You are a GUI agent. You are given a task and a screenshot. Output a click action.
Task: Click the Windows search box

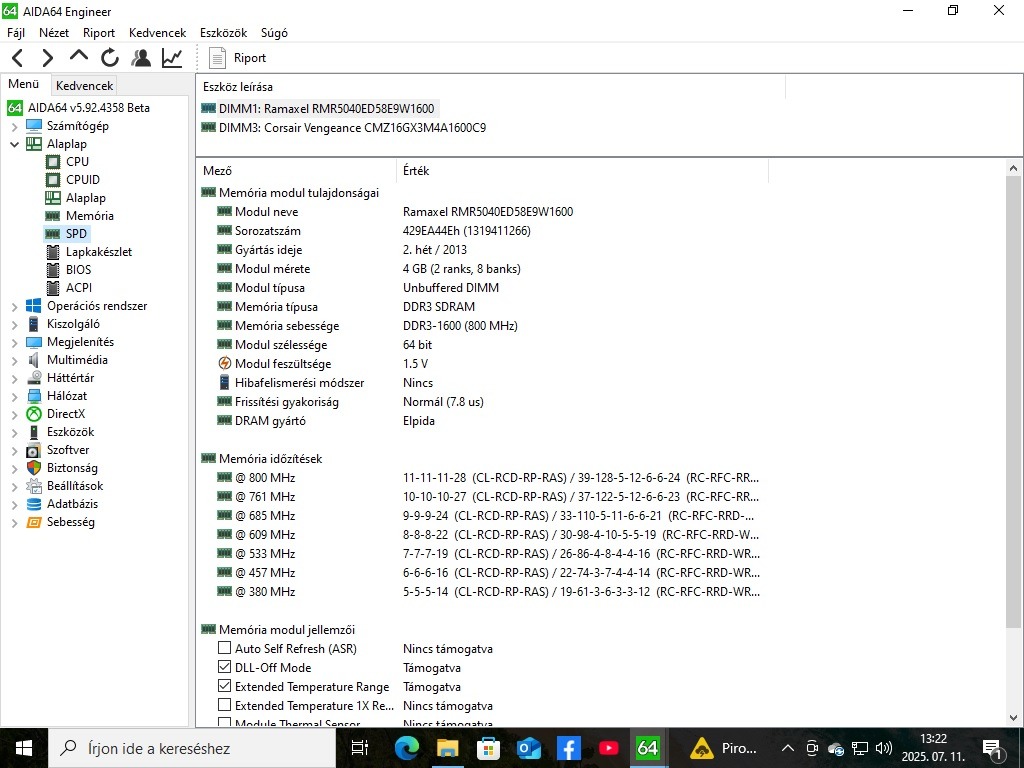coord(192,748)
